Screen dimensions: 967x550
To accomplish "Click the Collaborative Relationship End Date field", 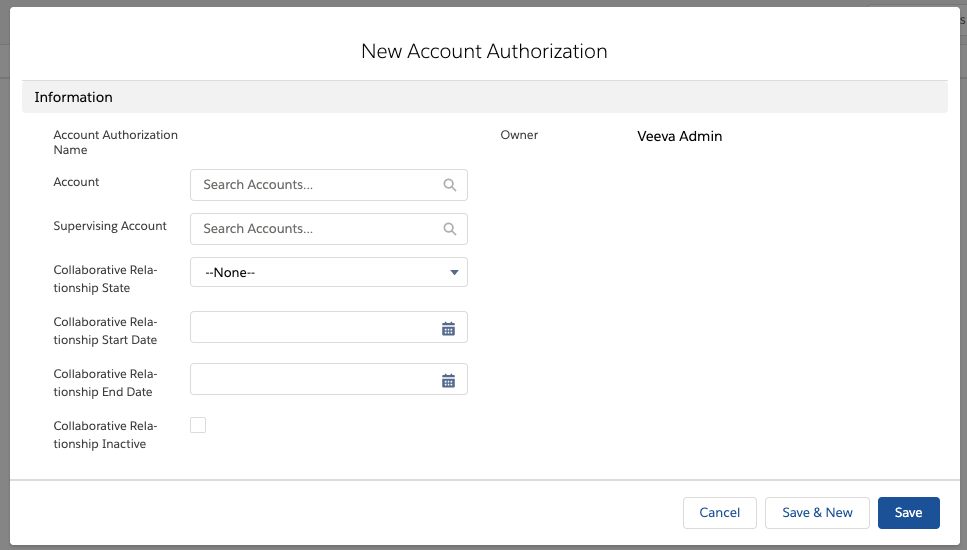I will [x=312, y=380].
